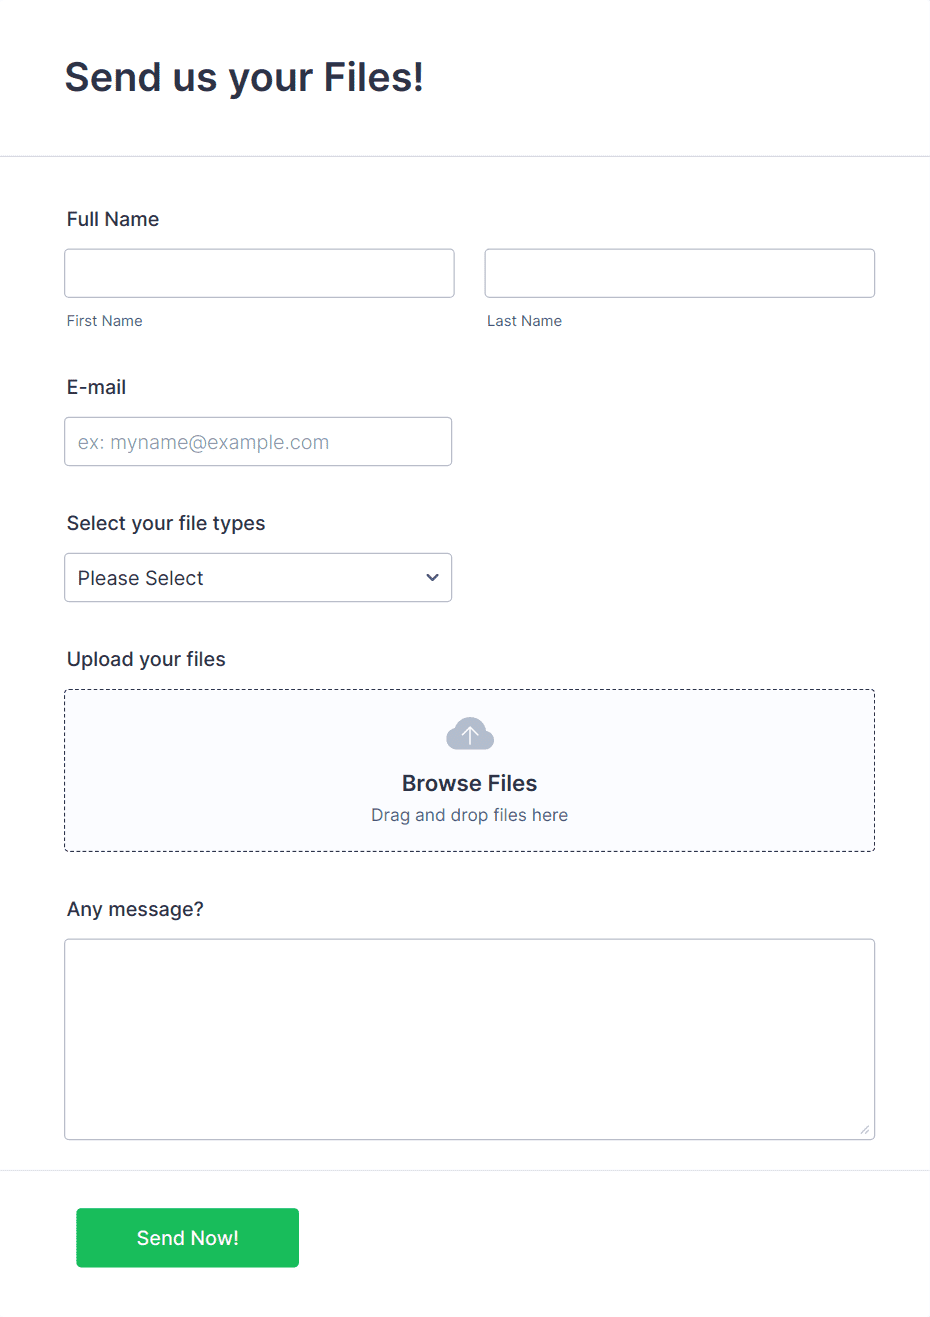Click the drag and drop upload zone
Viewport: 930px width, 1317px height.
469,770
